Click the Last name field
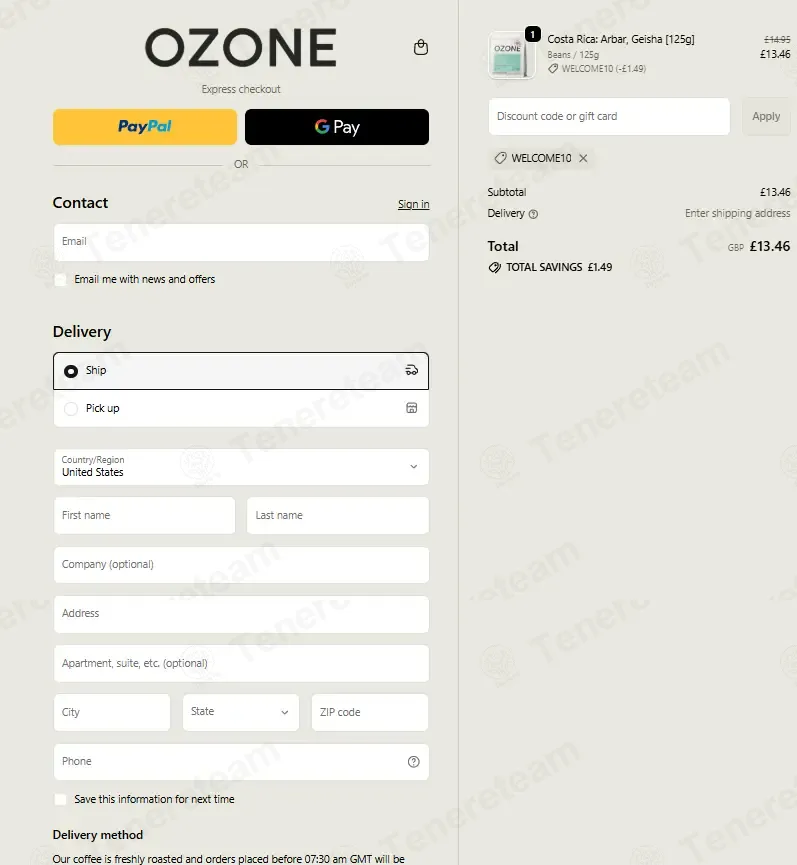This screenshot has width=797, height=865. (x=338, y=515)
